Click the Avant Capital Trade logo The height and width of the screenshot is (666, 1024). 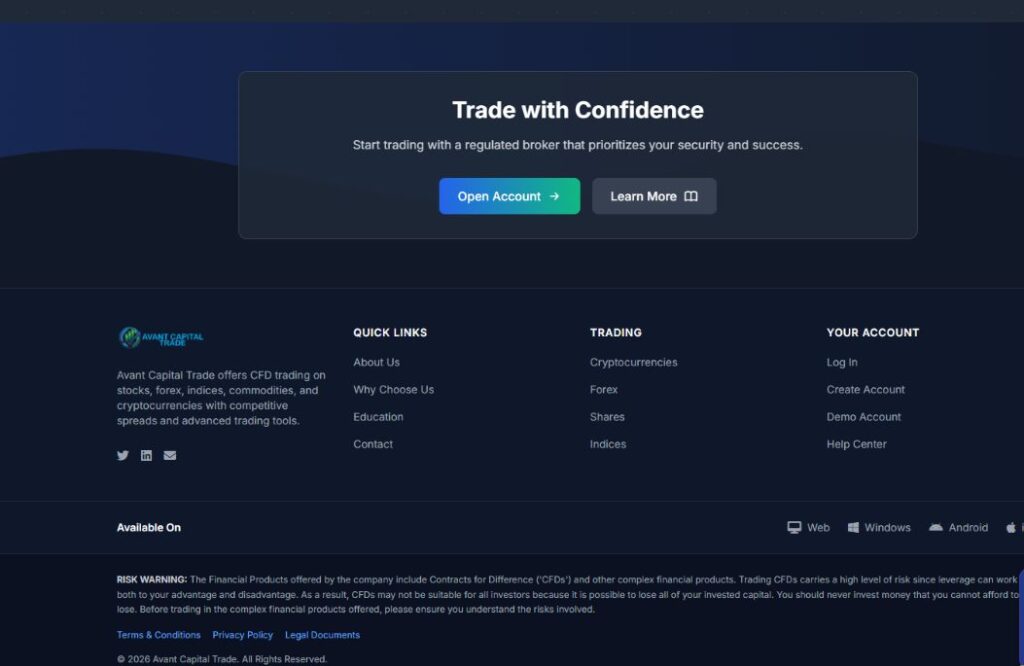(161, 338)
